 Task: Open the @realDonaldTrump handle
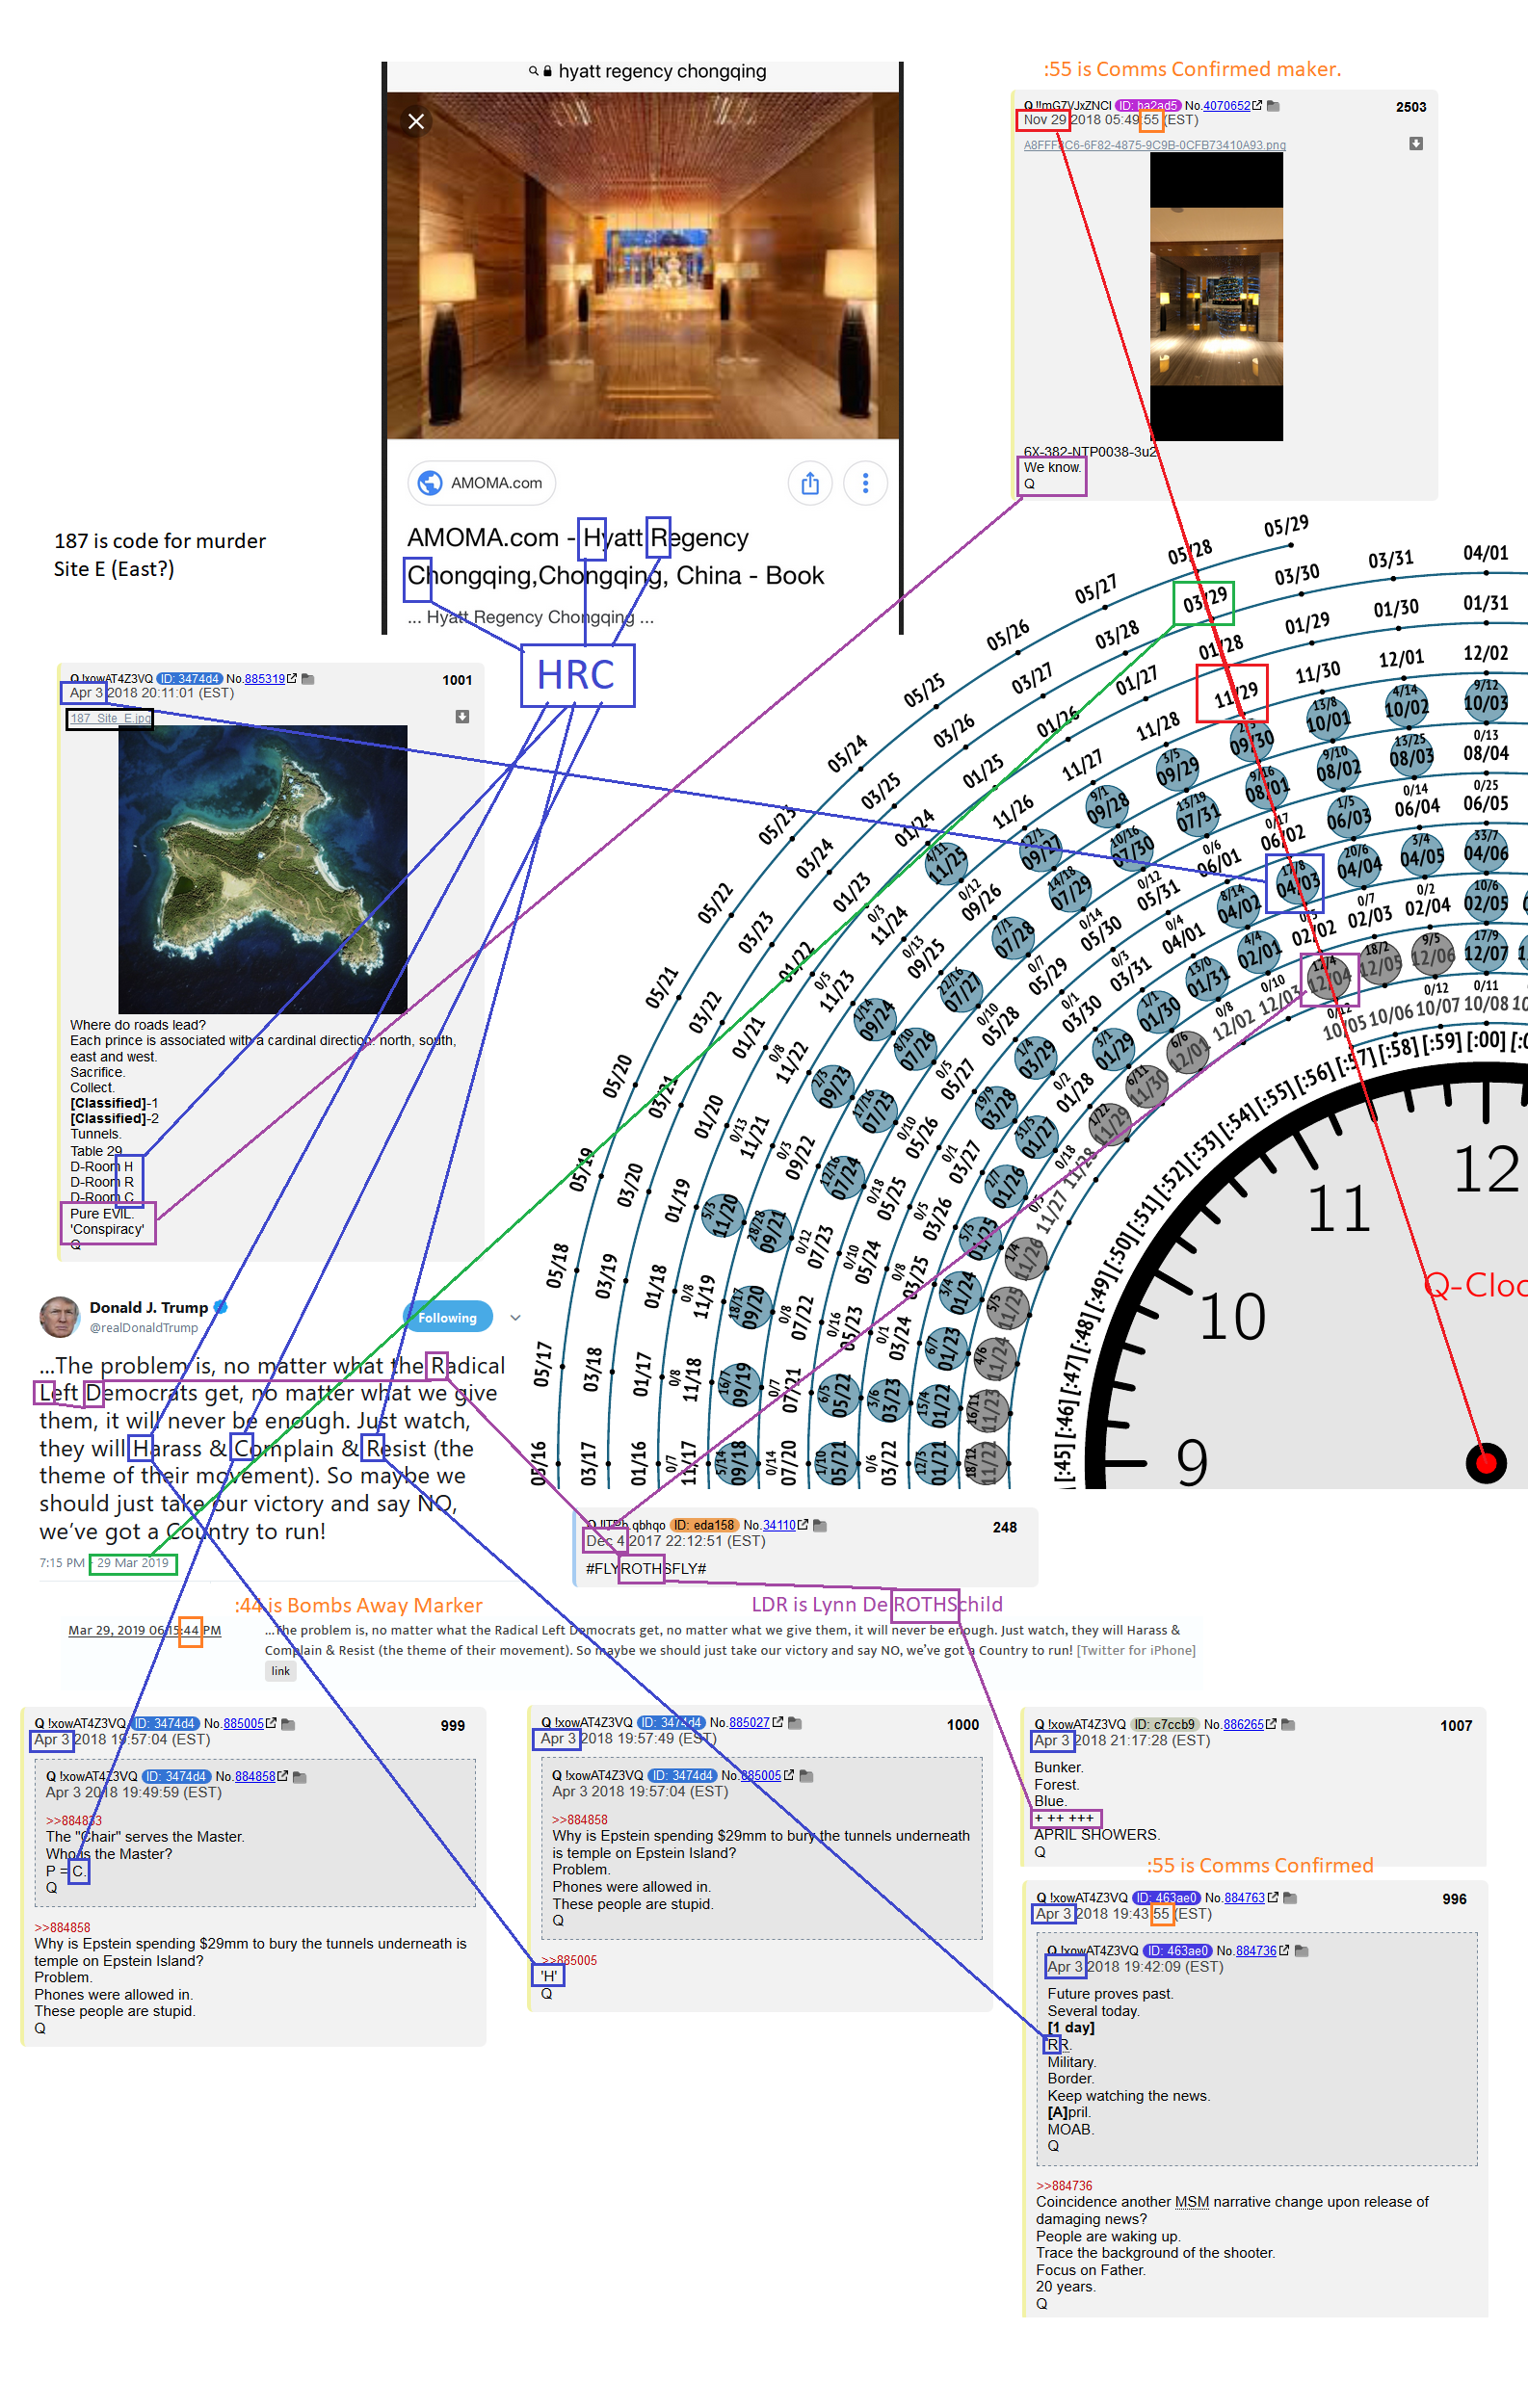point(144,1328)
